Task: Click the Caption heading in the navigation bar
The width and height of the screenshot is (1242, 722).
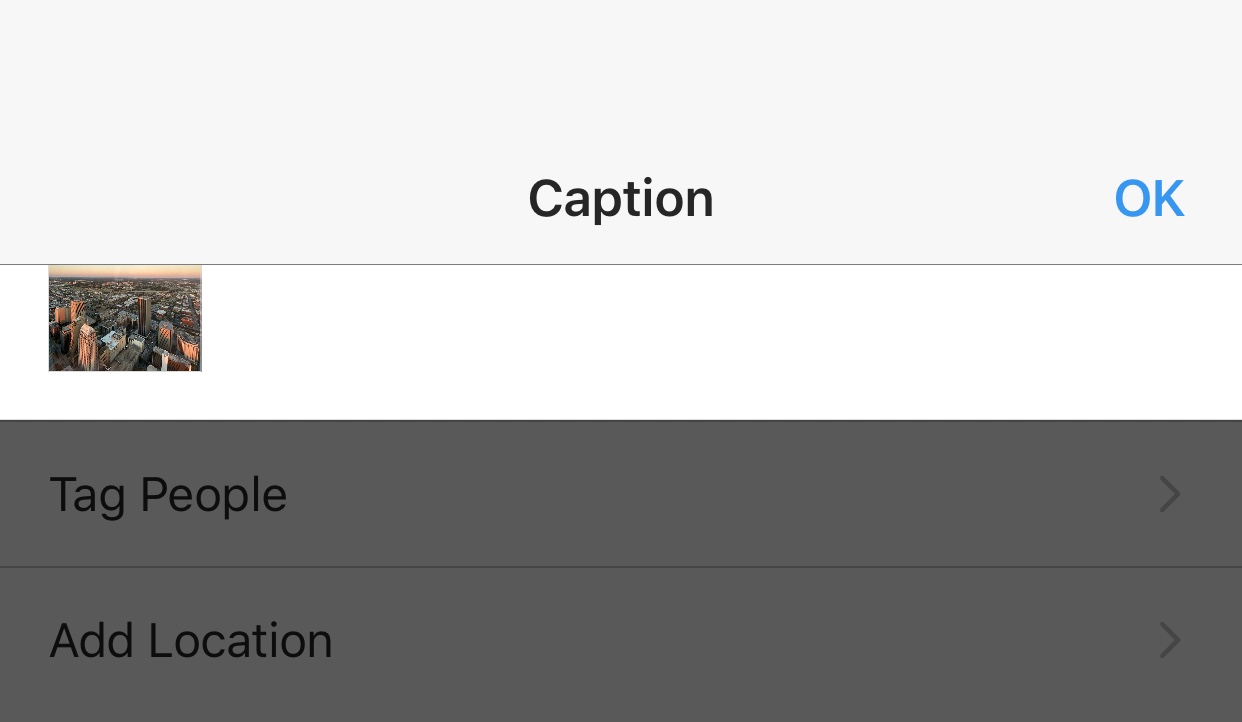Action: 621,198
